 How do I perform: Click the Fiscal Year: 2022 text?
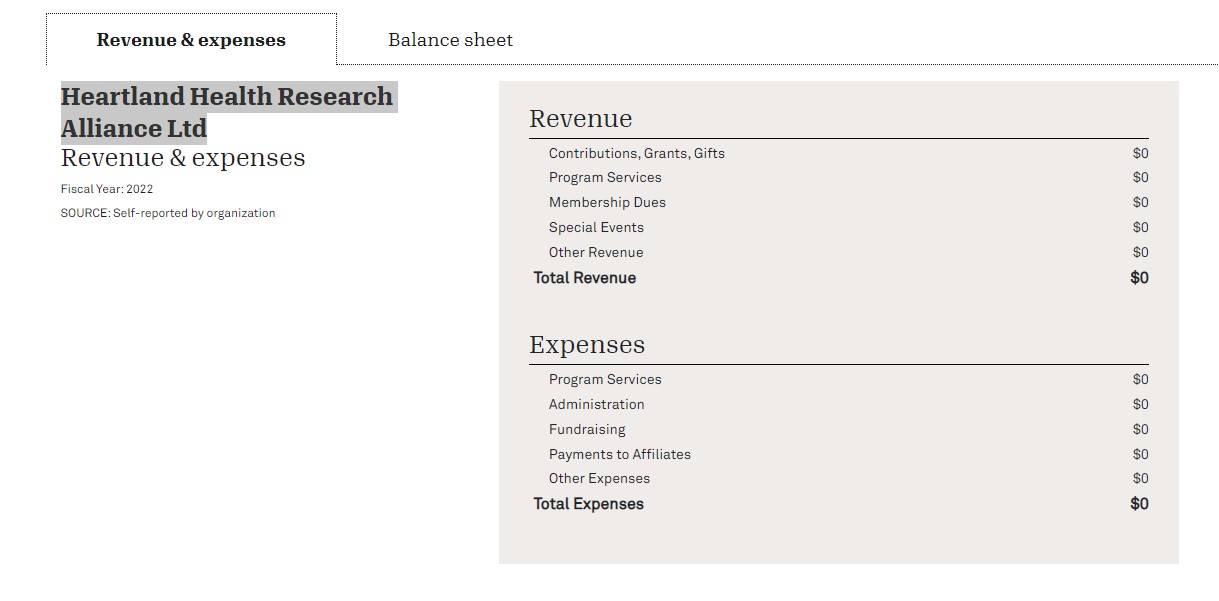pos(107,189)
